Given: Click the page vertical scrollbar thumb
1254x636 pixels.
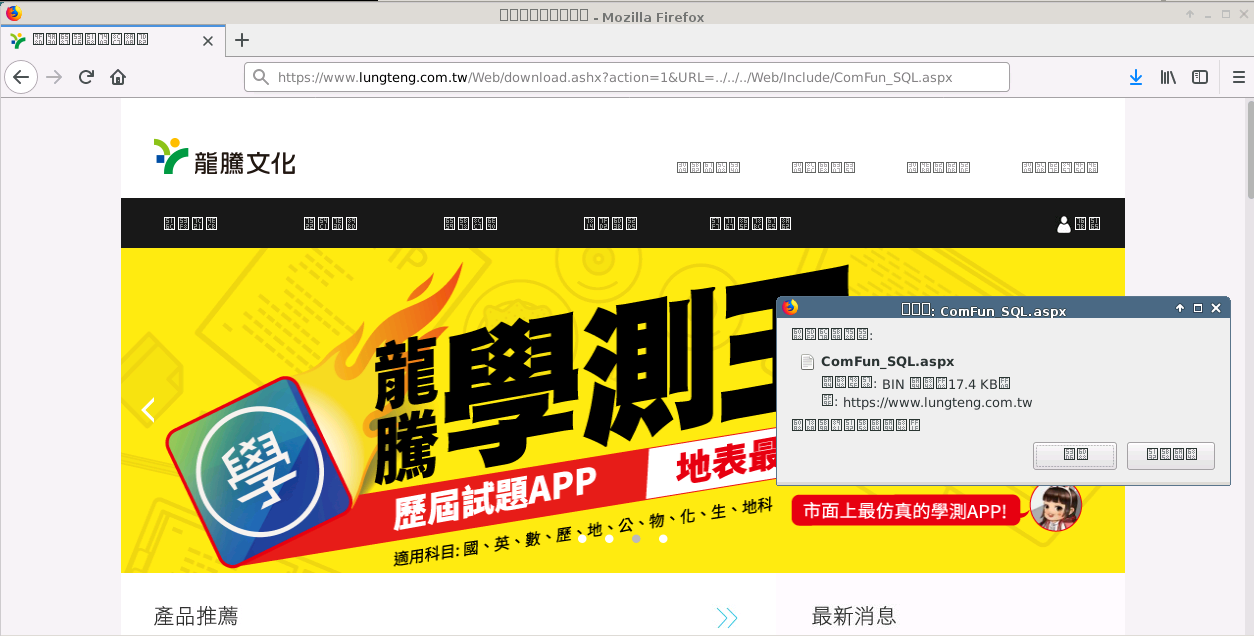Looking at the screenshot, I should point(1250,150).
